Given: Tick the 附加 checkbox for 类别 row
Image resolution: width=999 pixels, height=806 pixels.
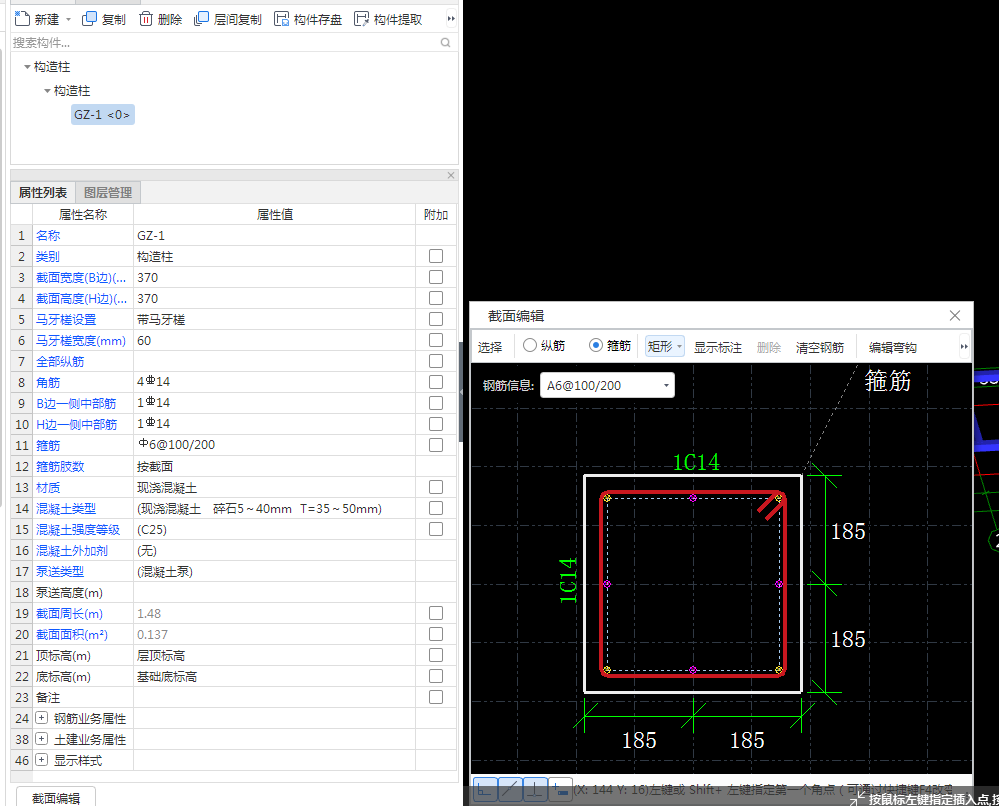Looking at the screenshot, I should (x=436, y=256).
